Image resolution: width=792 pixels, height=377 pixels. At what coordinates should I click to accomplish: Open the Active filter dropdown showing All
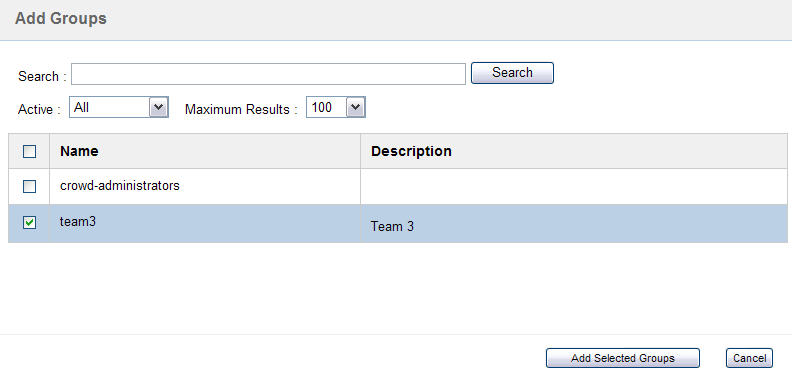point(119,107)
